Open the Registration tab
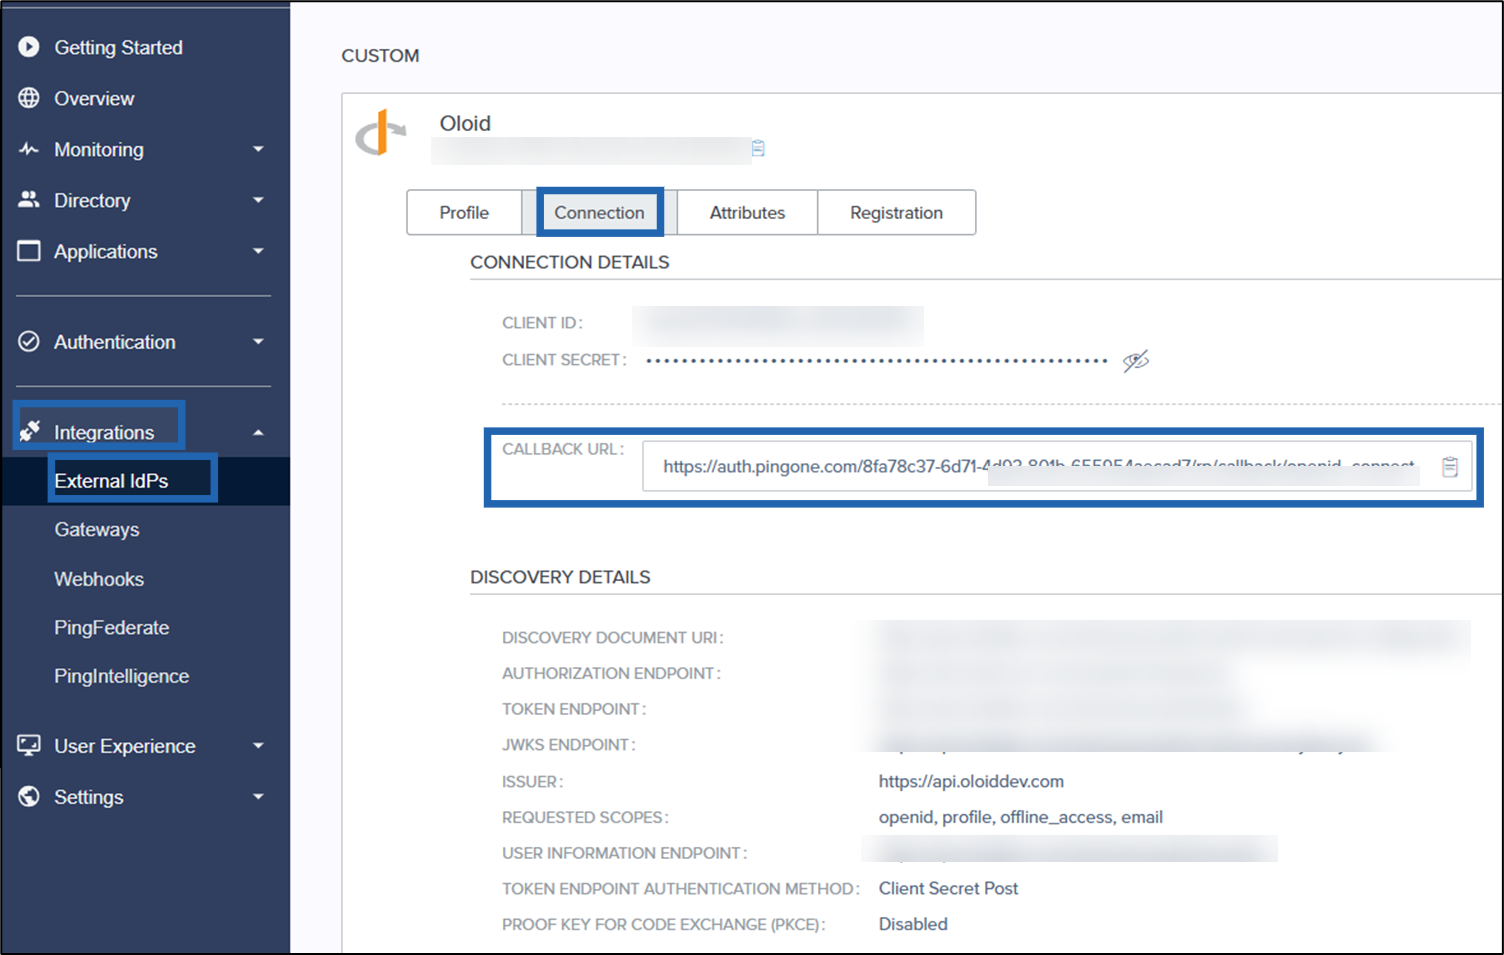 896,212
